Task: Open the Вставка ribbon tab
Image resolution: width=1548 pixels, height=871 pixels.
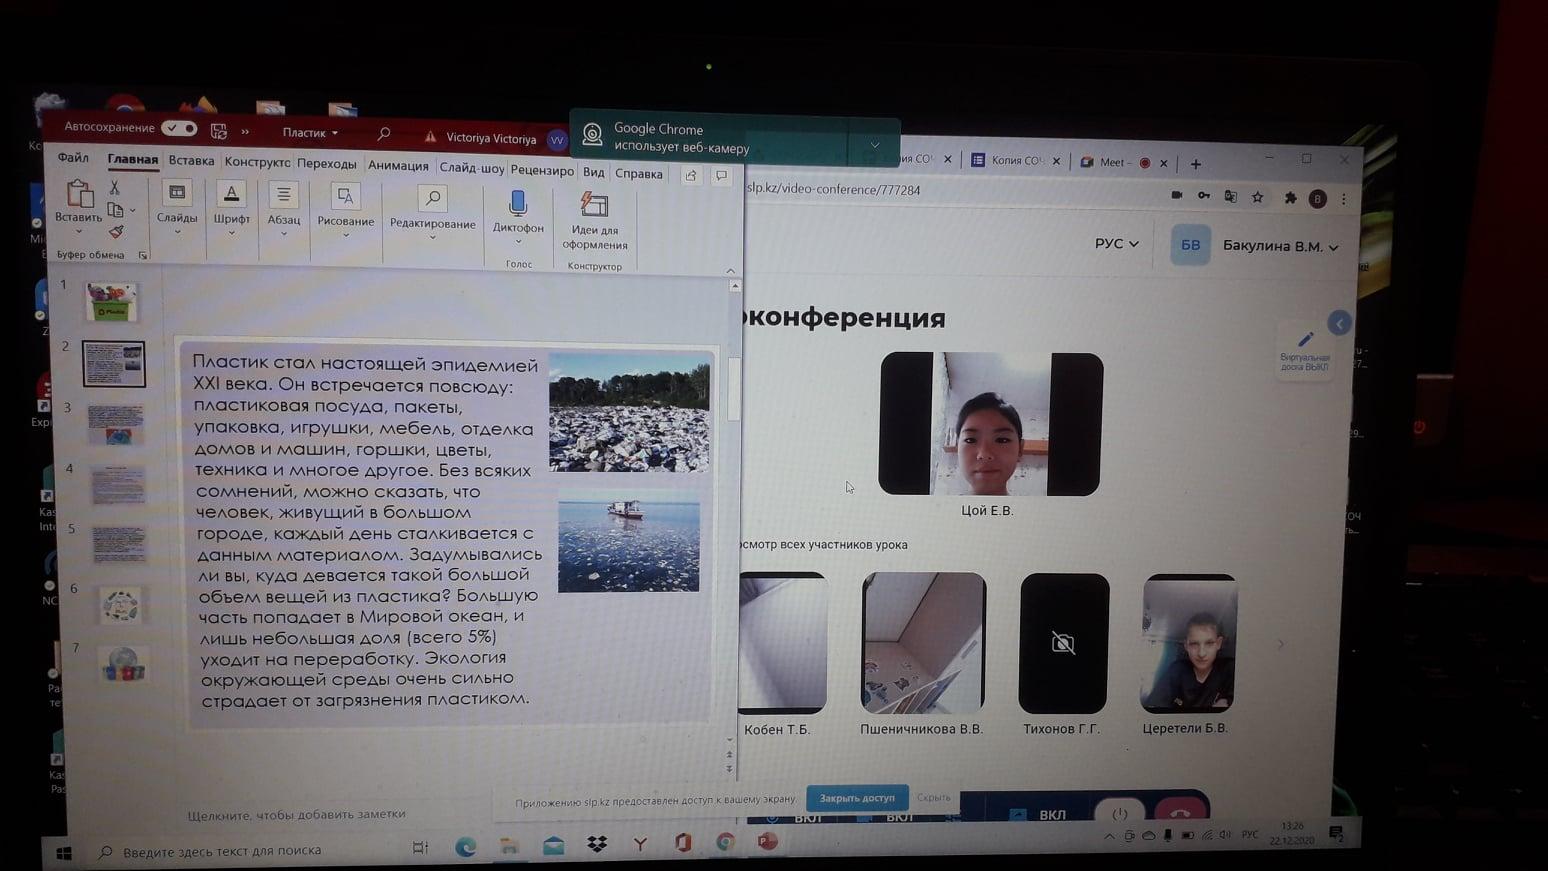Action: coord(191,160)
